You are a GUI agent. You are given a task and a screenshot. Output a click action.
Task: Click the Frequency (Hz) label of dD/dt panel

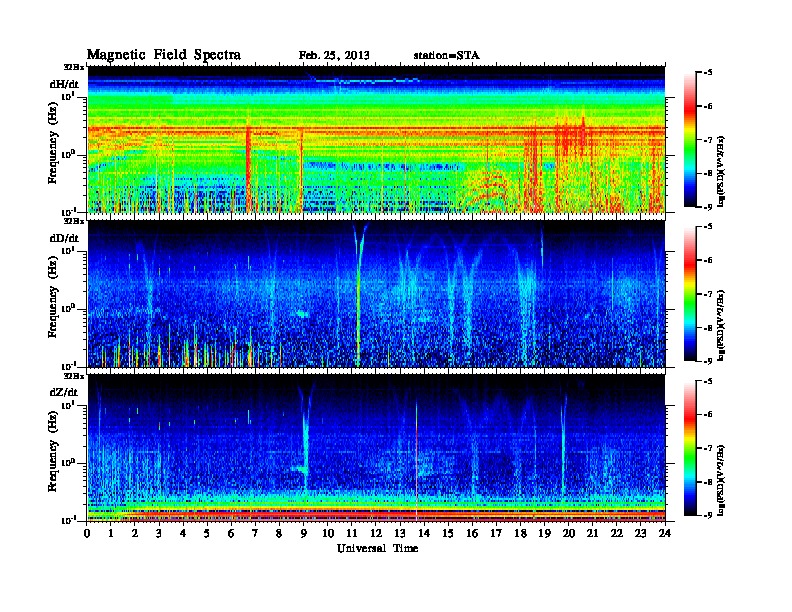coord(53,297)
